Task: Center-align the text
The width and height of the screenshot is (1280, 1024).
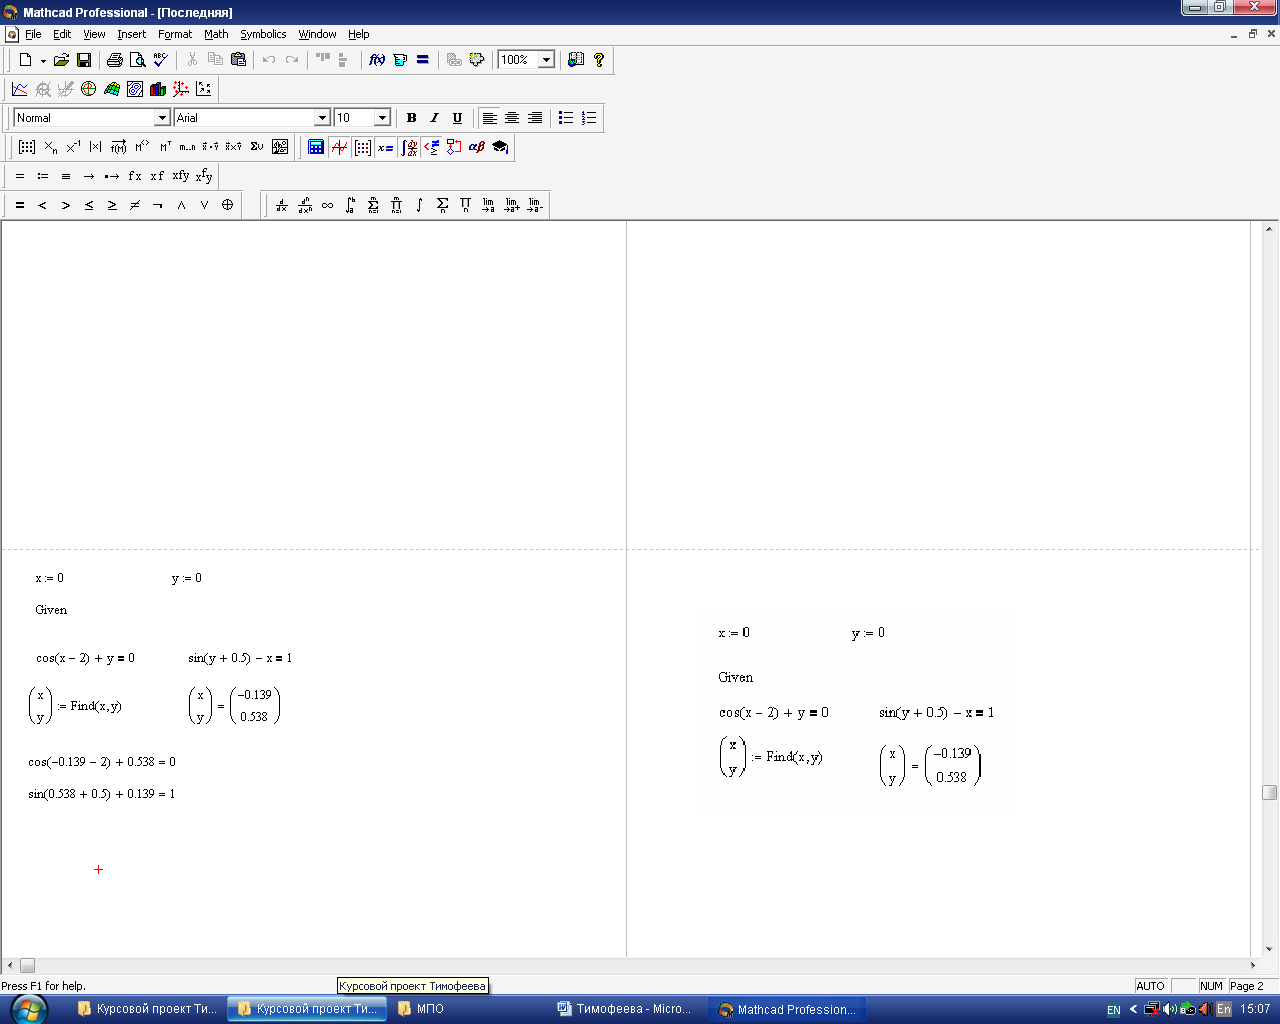Action: point(512,118)
